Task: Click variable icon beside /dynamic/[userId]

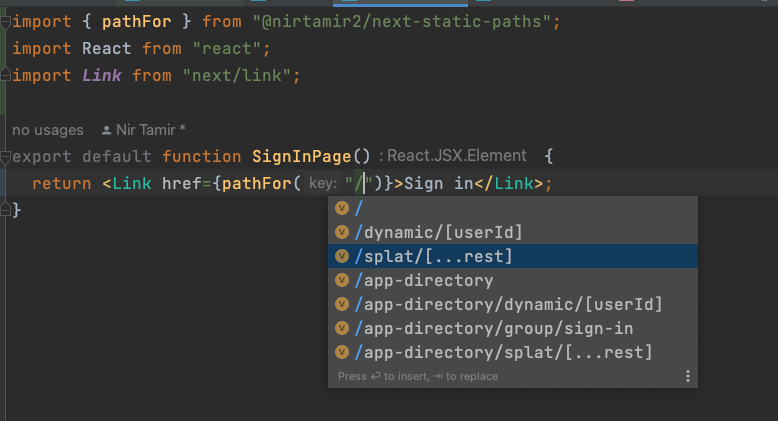Action: tap(342, 232)
